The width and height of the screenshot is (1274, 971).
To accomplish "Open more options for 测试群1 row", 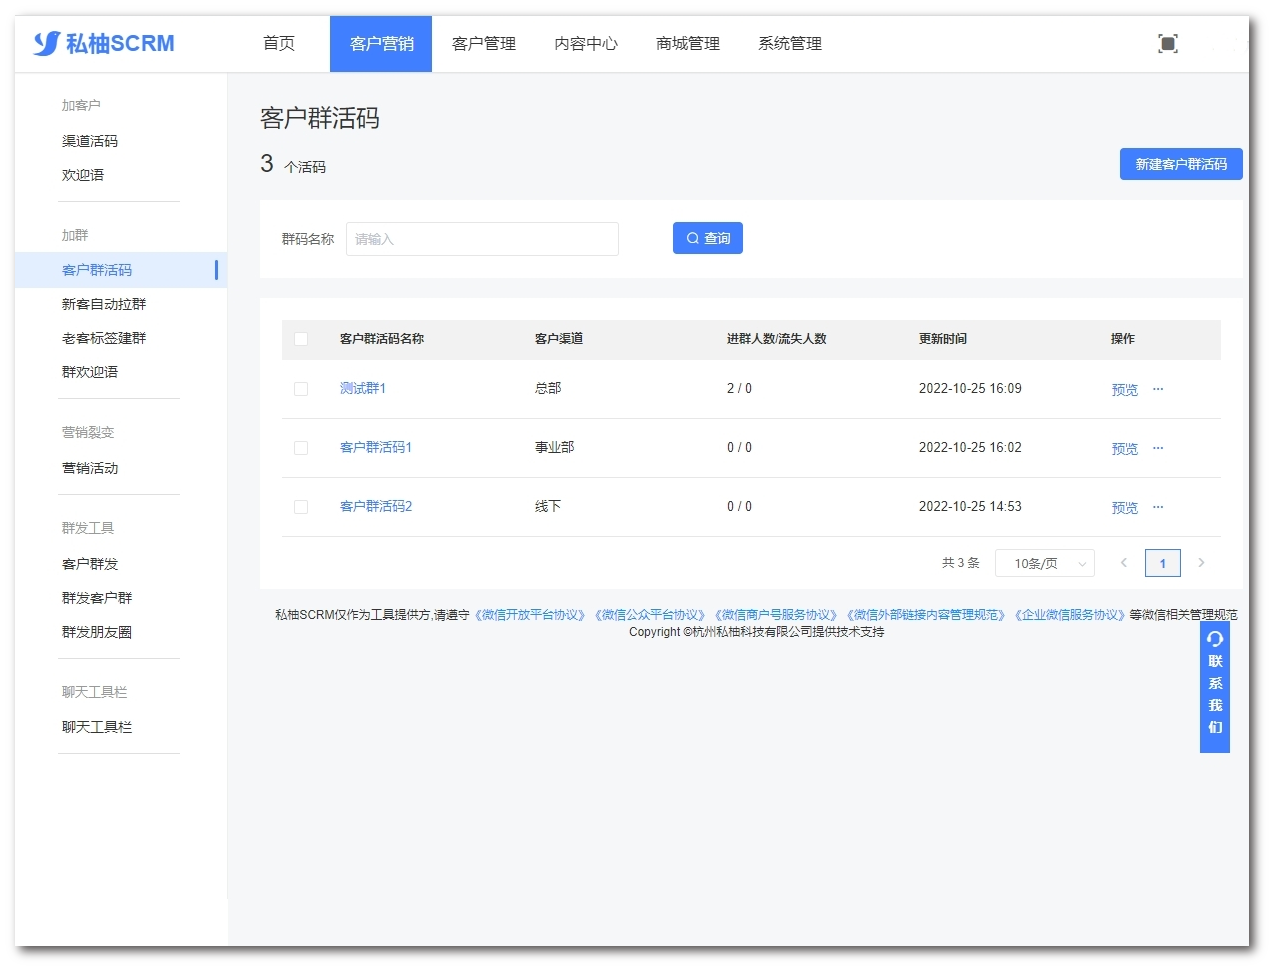I will [1158, 389].
